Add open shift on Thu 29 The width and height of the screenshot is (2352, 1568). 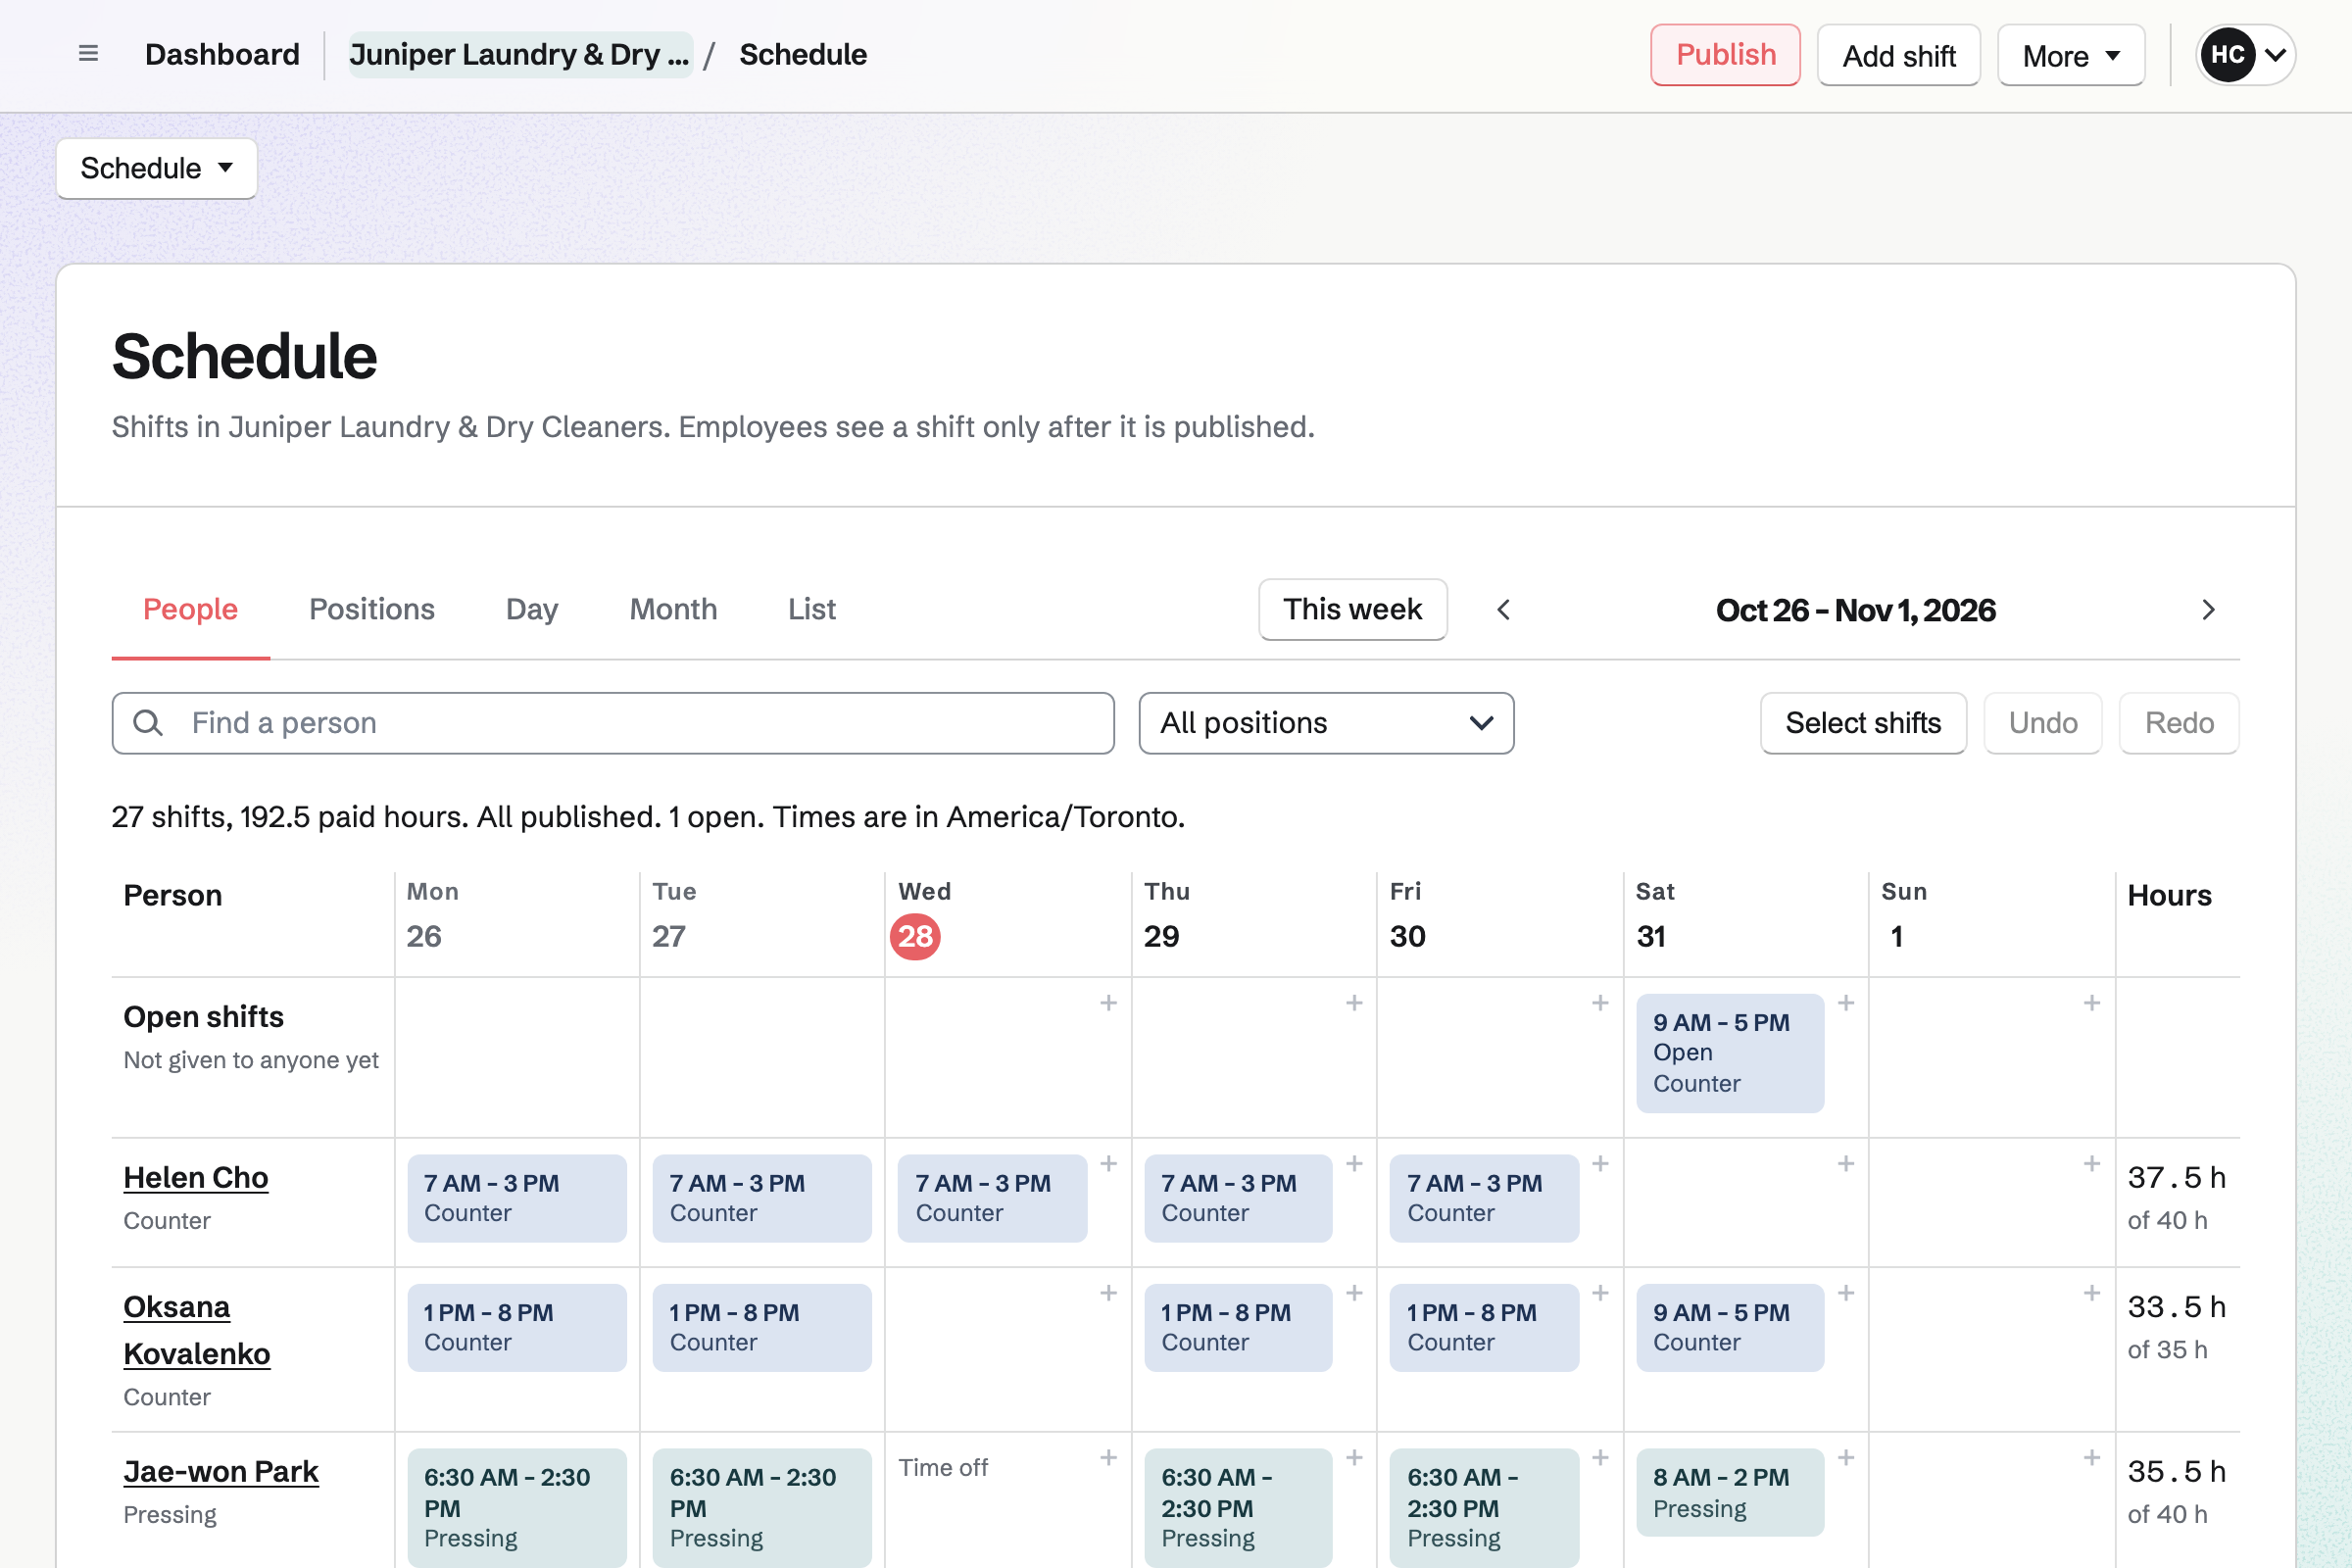[x=1354, y=1003]
